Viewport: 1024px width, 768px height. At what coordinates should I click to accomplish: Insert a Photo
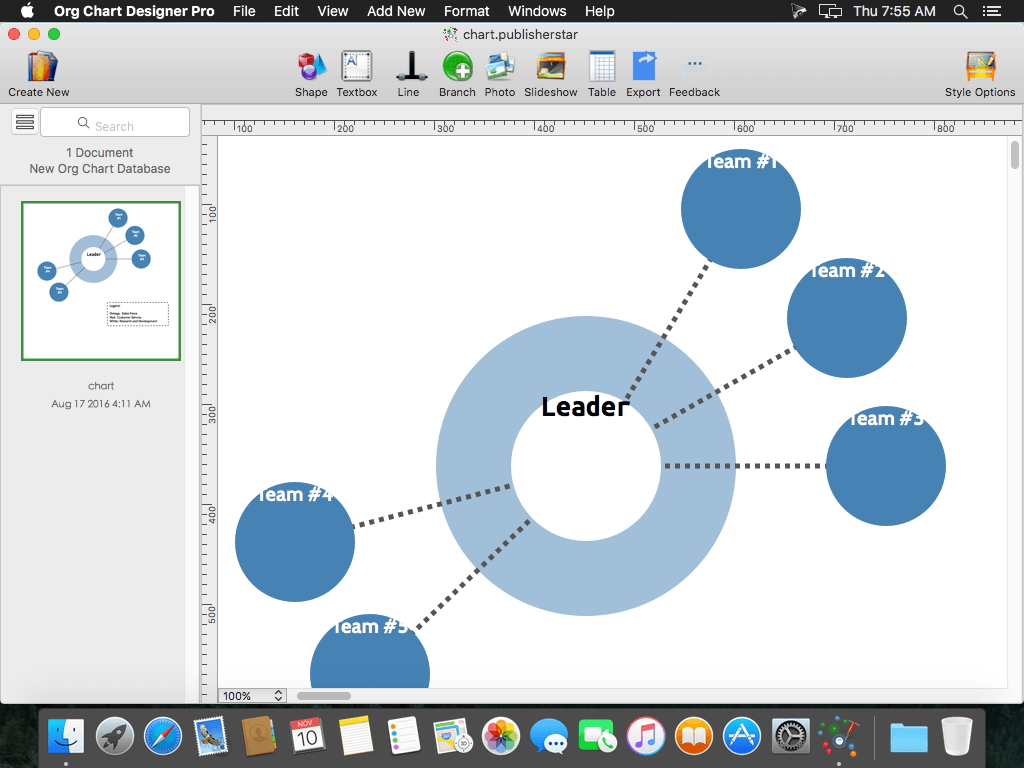500,67
